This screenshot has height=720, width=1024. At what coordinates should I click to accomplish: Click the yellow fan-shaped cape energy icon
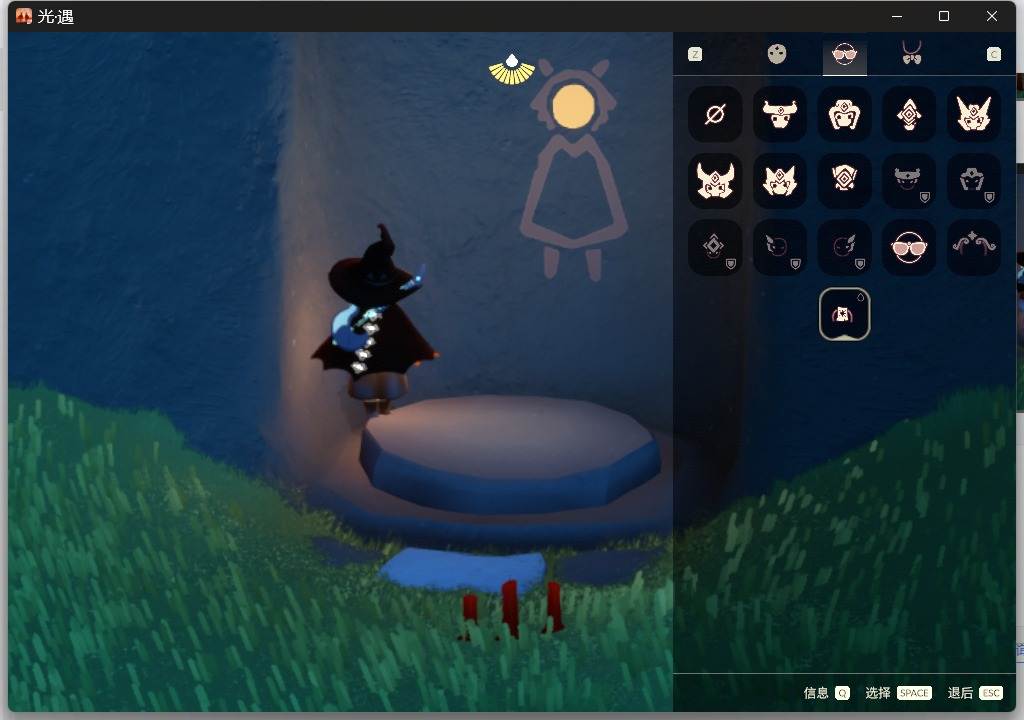point(512,70)
